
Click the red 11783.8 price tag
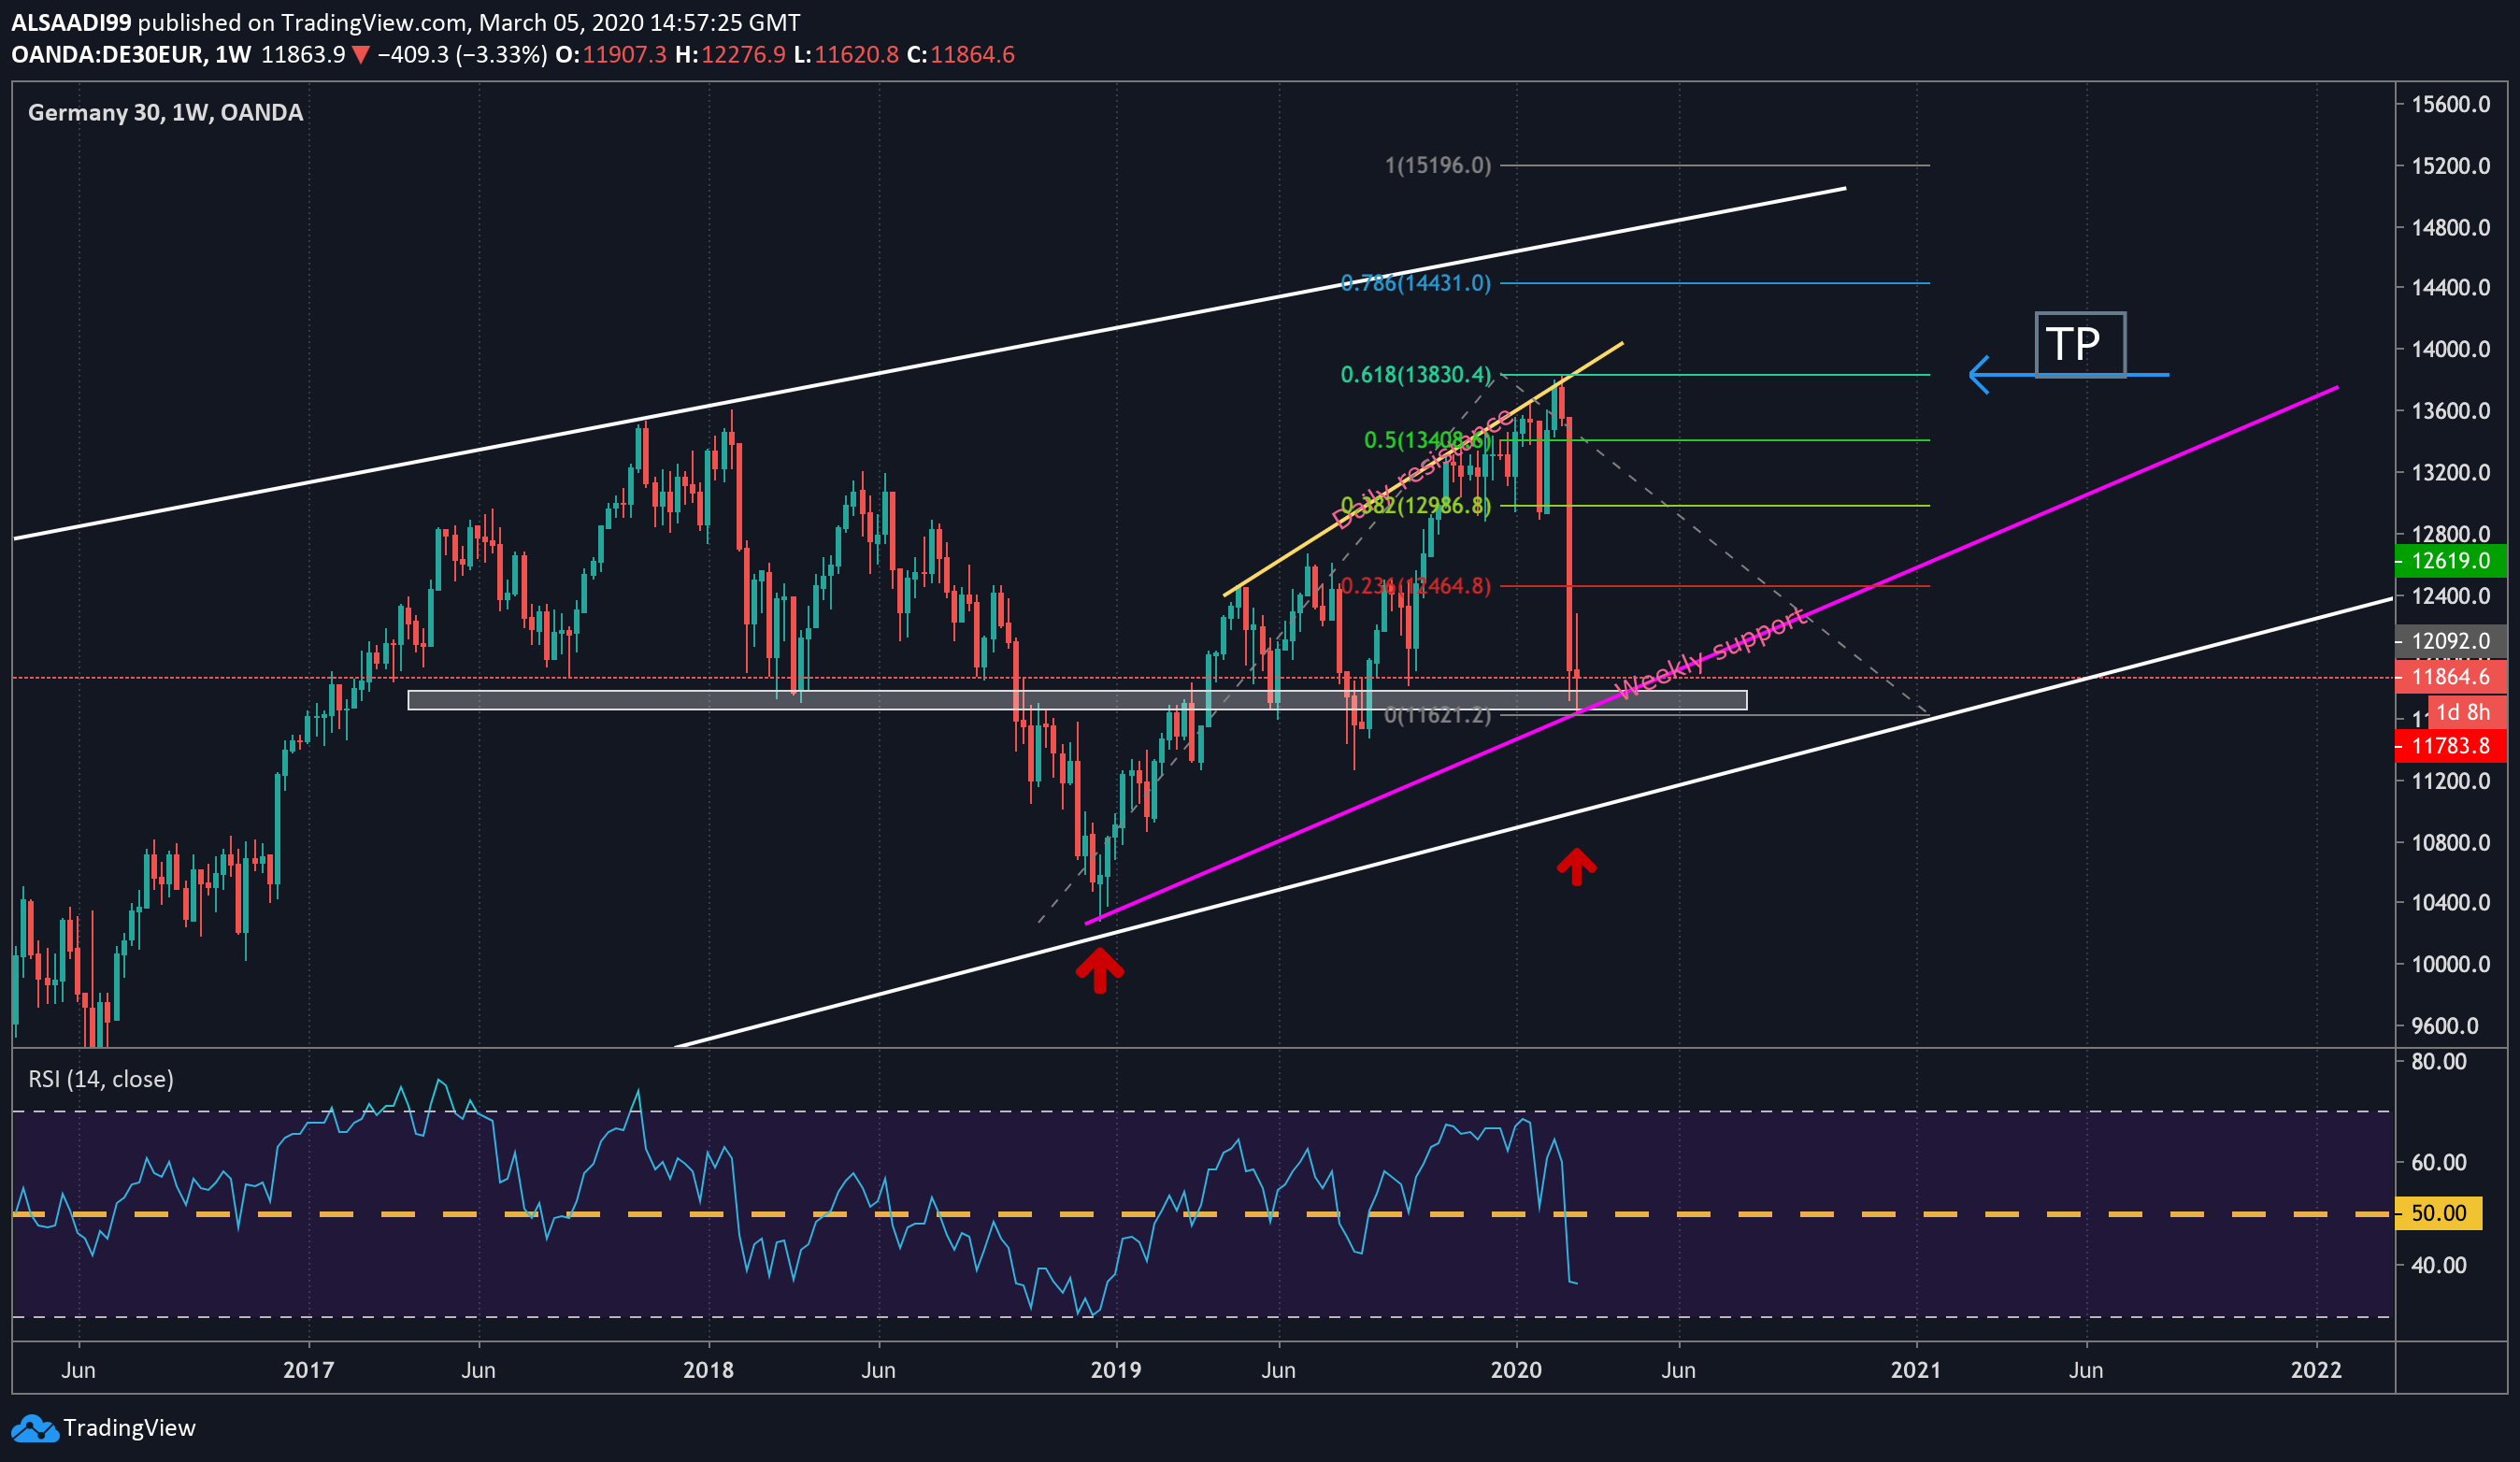click(2451, 745)
